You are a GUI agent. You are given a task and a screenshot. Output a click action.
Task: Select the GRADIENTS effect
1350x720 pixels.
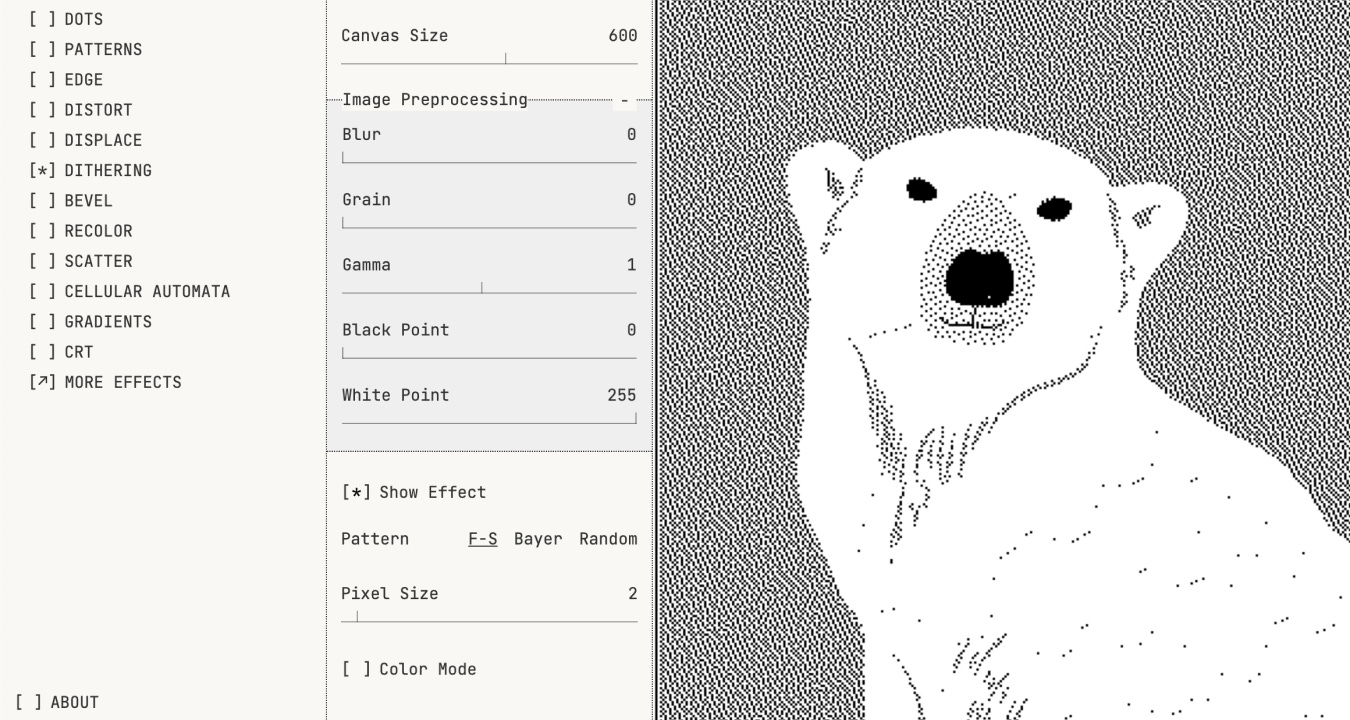coord(91,321)
